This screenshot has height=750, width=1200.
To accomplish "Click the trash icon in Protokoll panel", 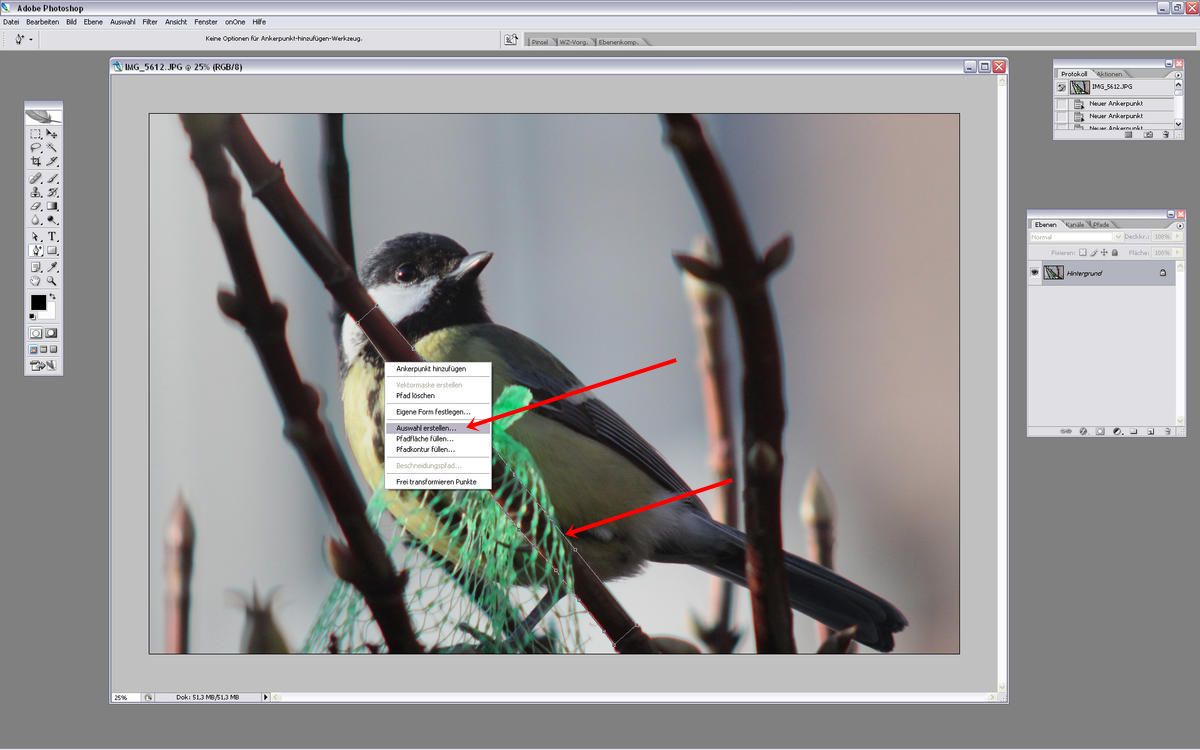I will point(1165,134).
